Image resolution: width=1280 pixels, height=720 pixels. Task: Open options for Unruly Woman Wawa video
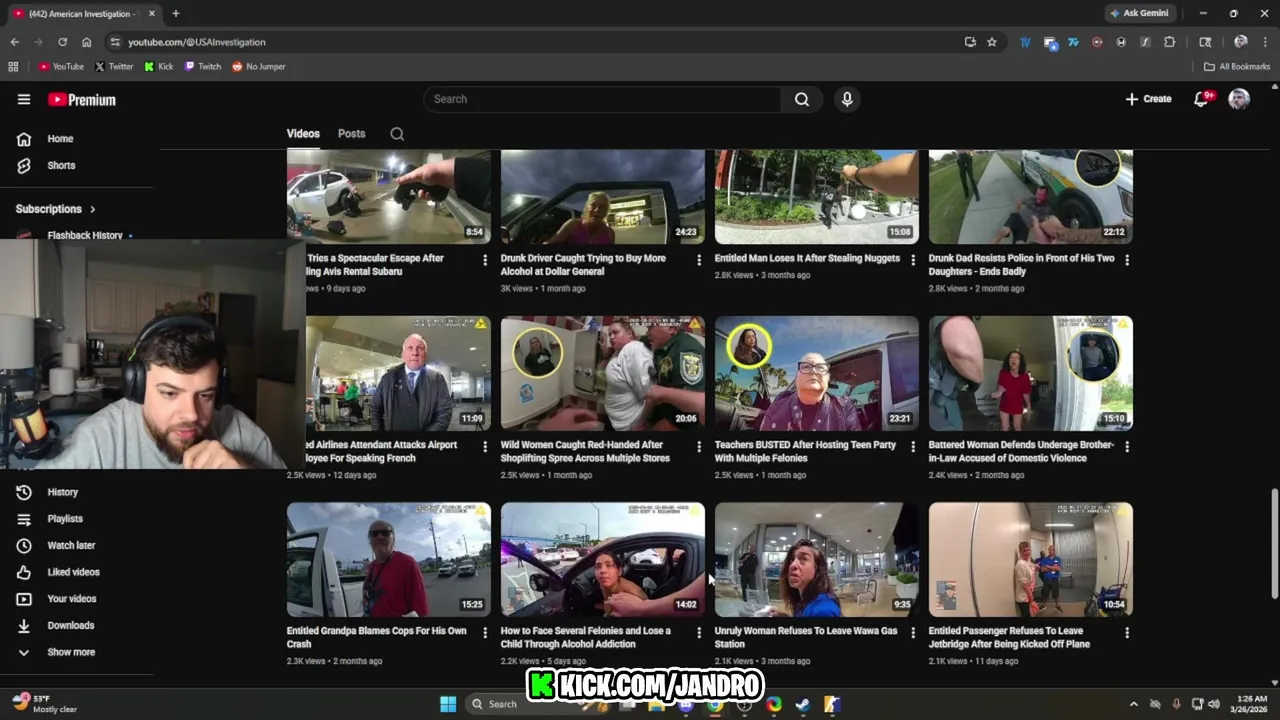coord(913,632)
